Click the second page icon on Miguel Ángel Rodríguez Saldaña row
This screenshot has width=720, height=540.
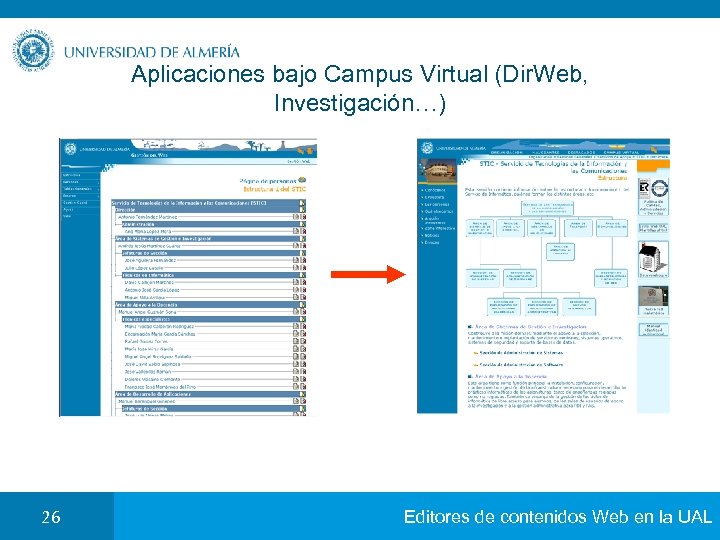303,356
